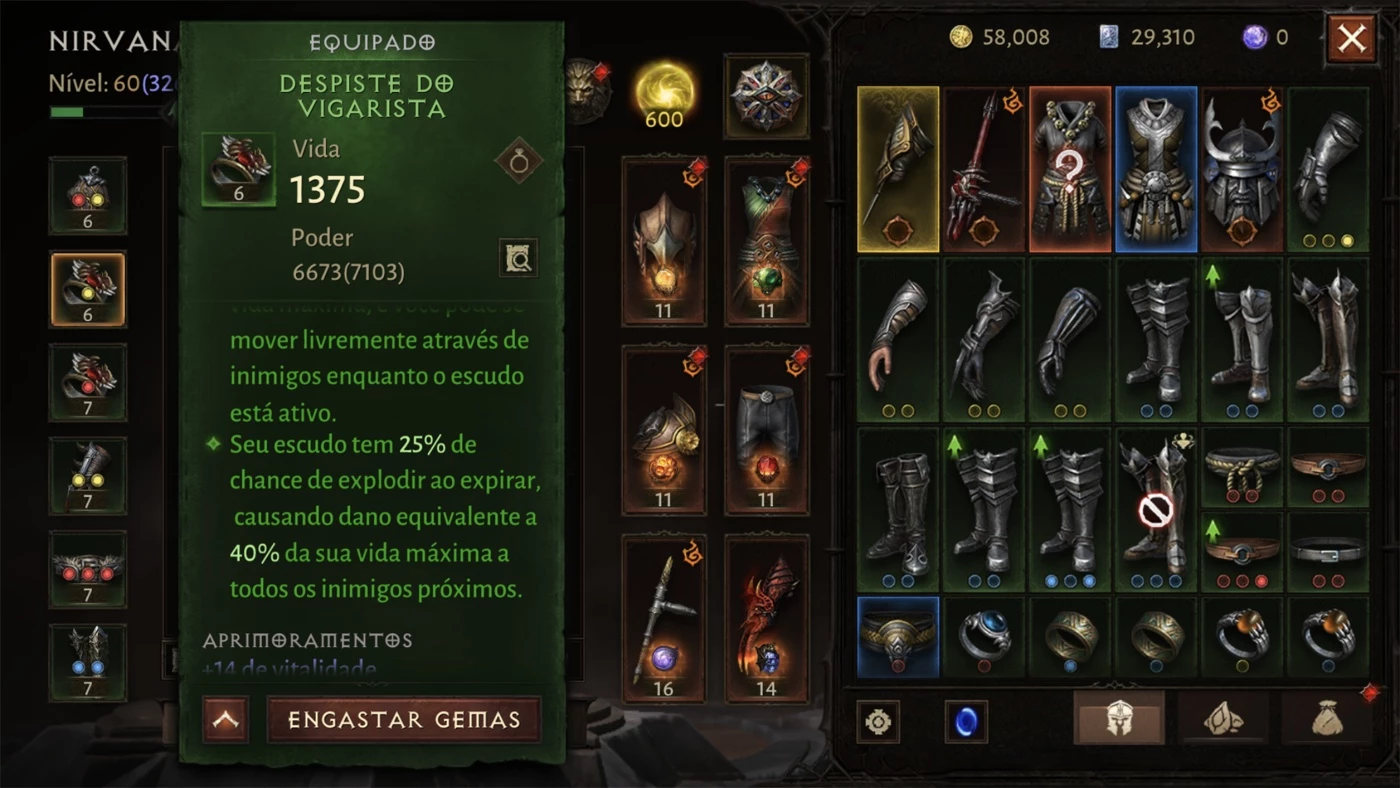
Task: Select equipped helmet slot level 11
Action: tap(664, 241)
